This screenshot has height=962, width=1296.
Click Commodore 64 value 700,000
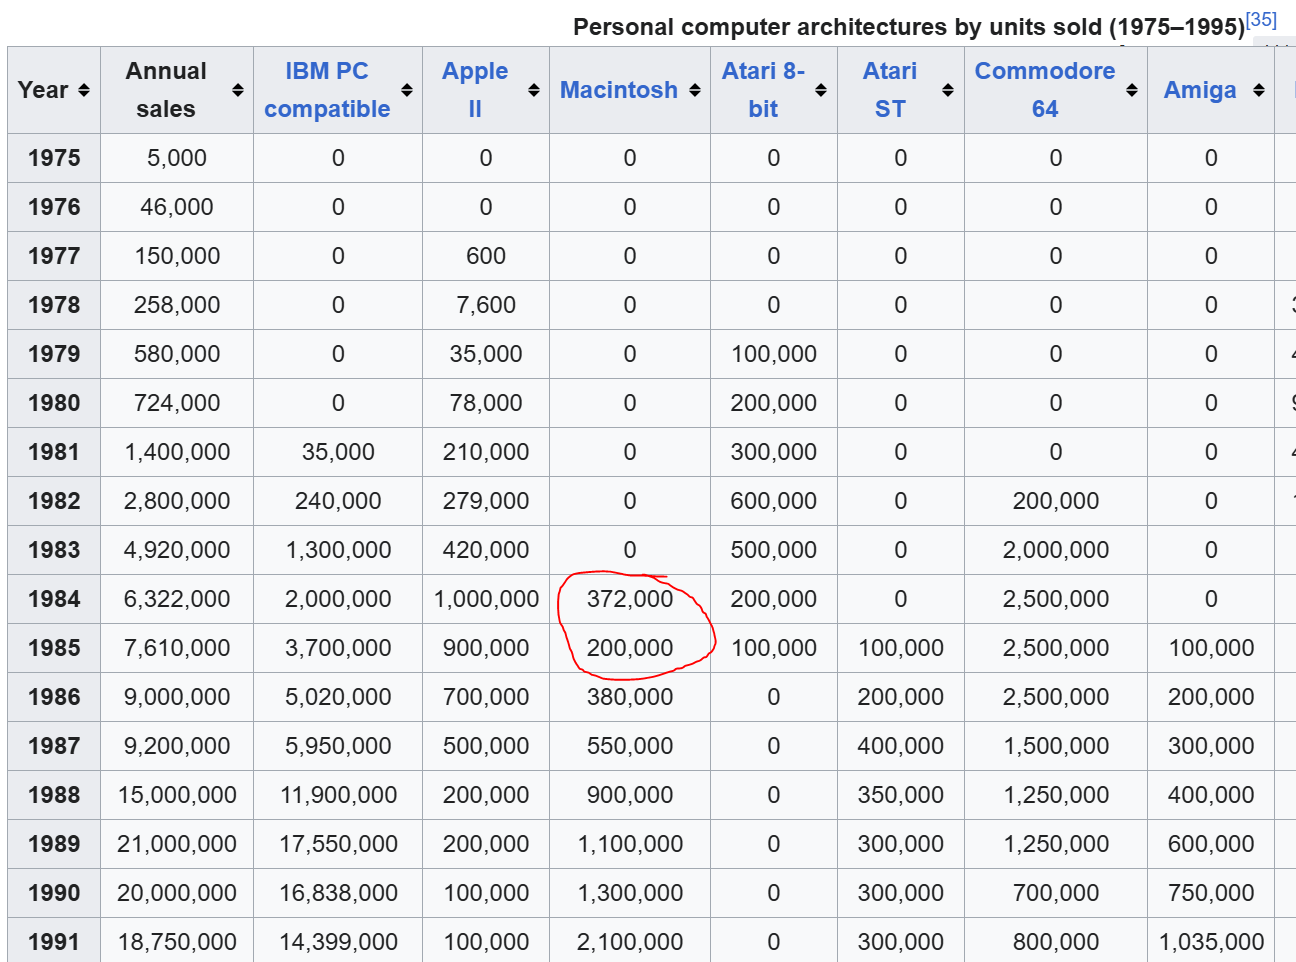(x=1056, y=893)
